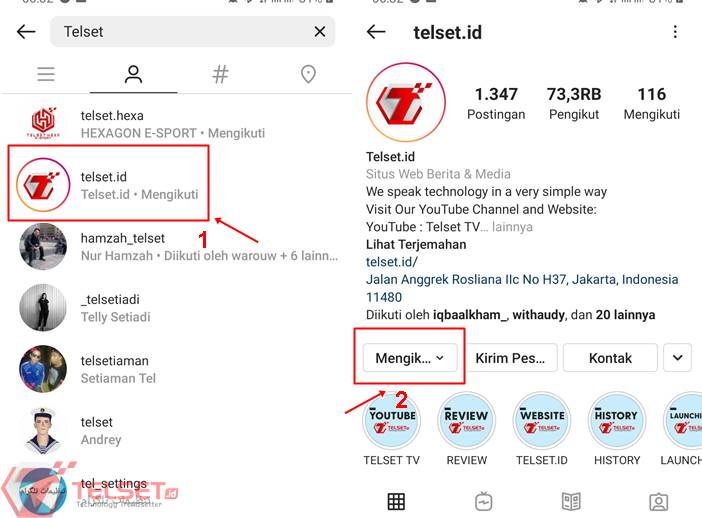Open the IGTV videos tab icon
Viewport: 702px width, 518px height.
point(484,501)
